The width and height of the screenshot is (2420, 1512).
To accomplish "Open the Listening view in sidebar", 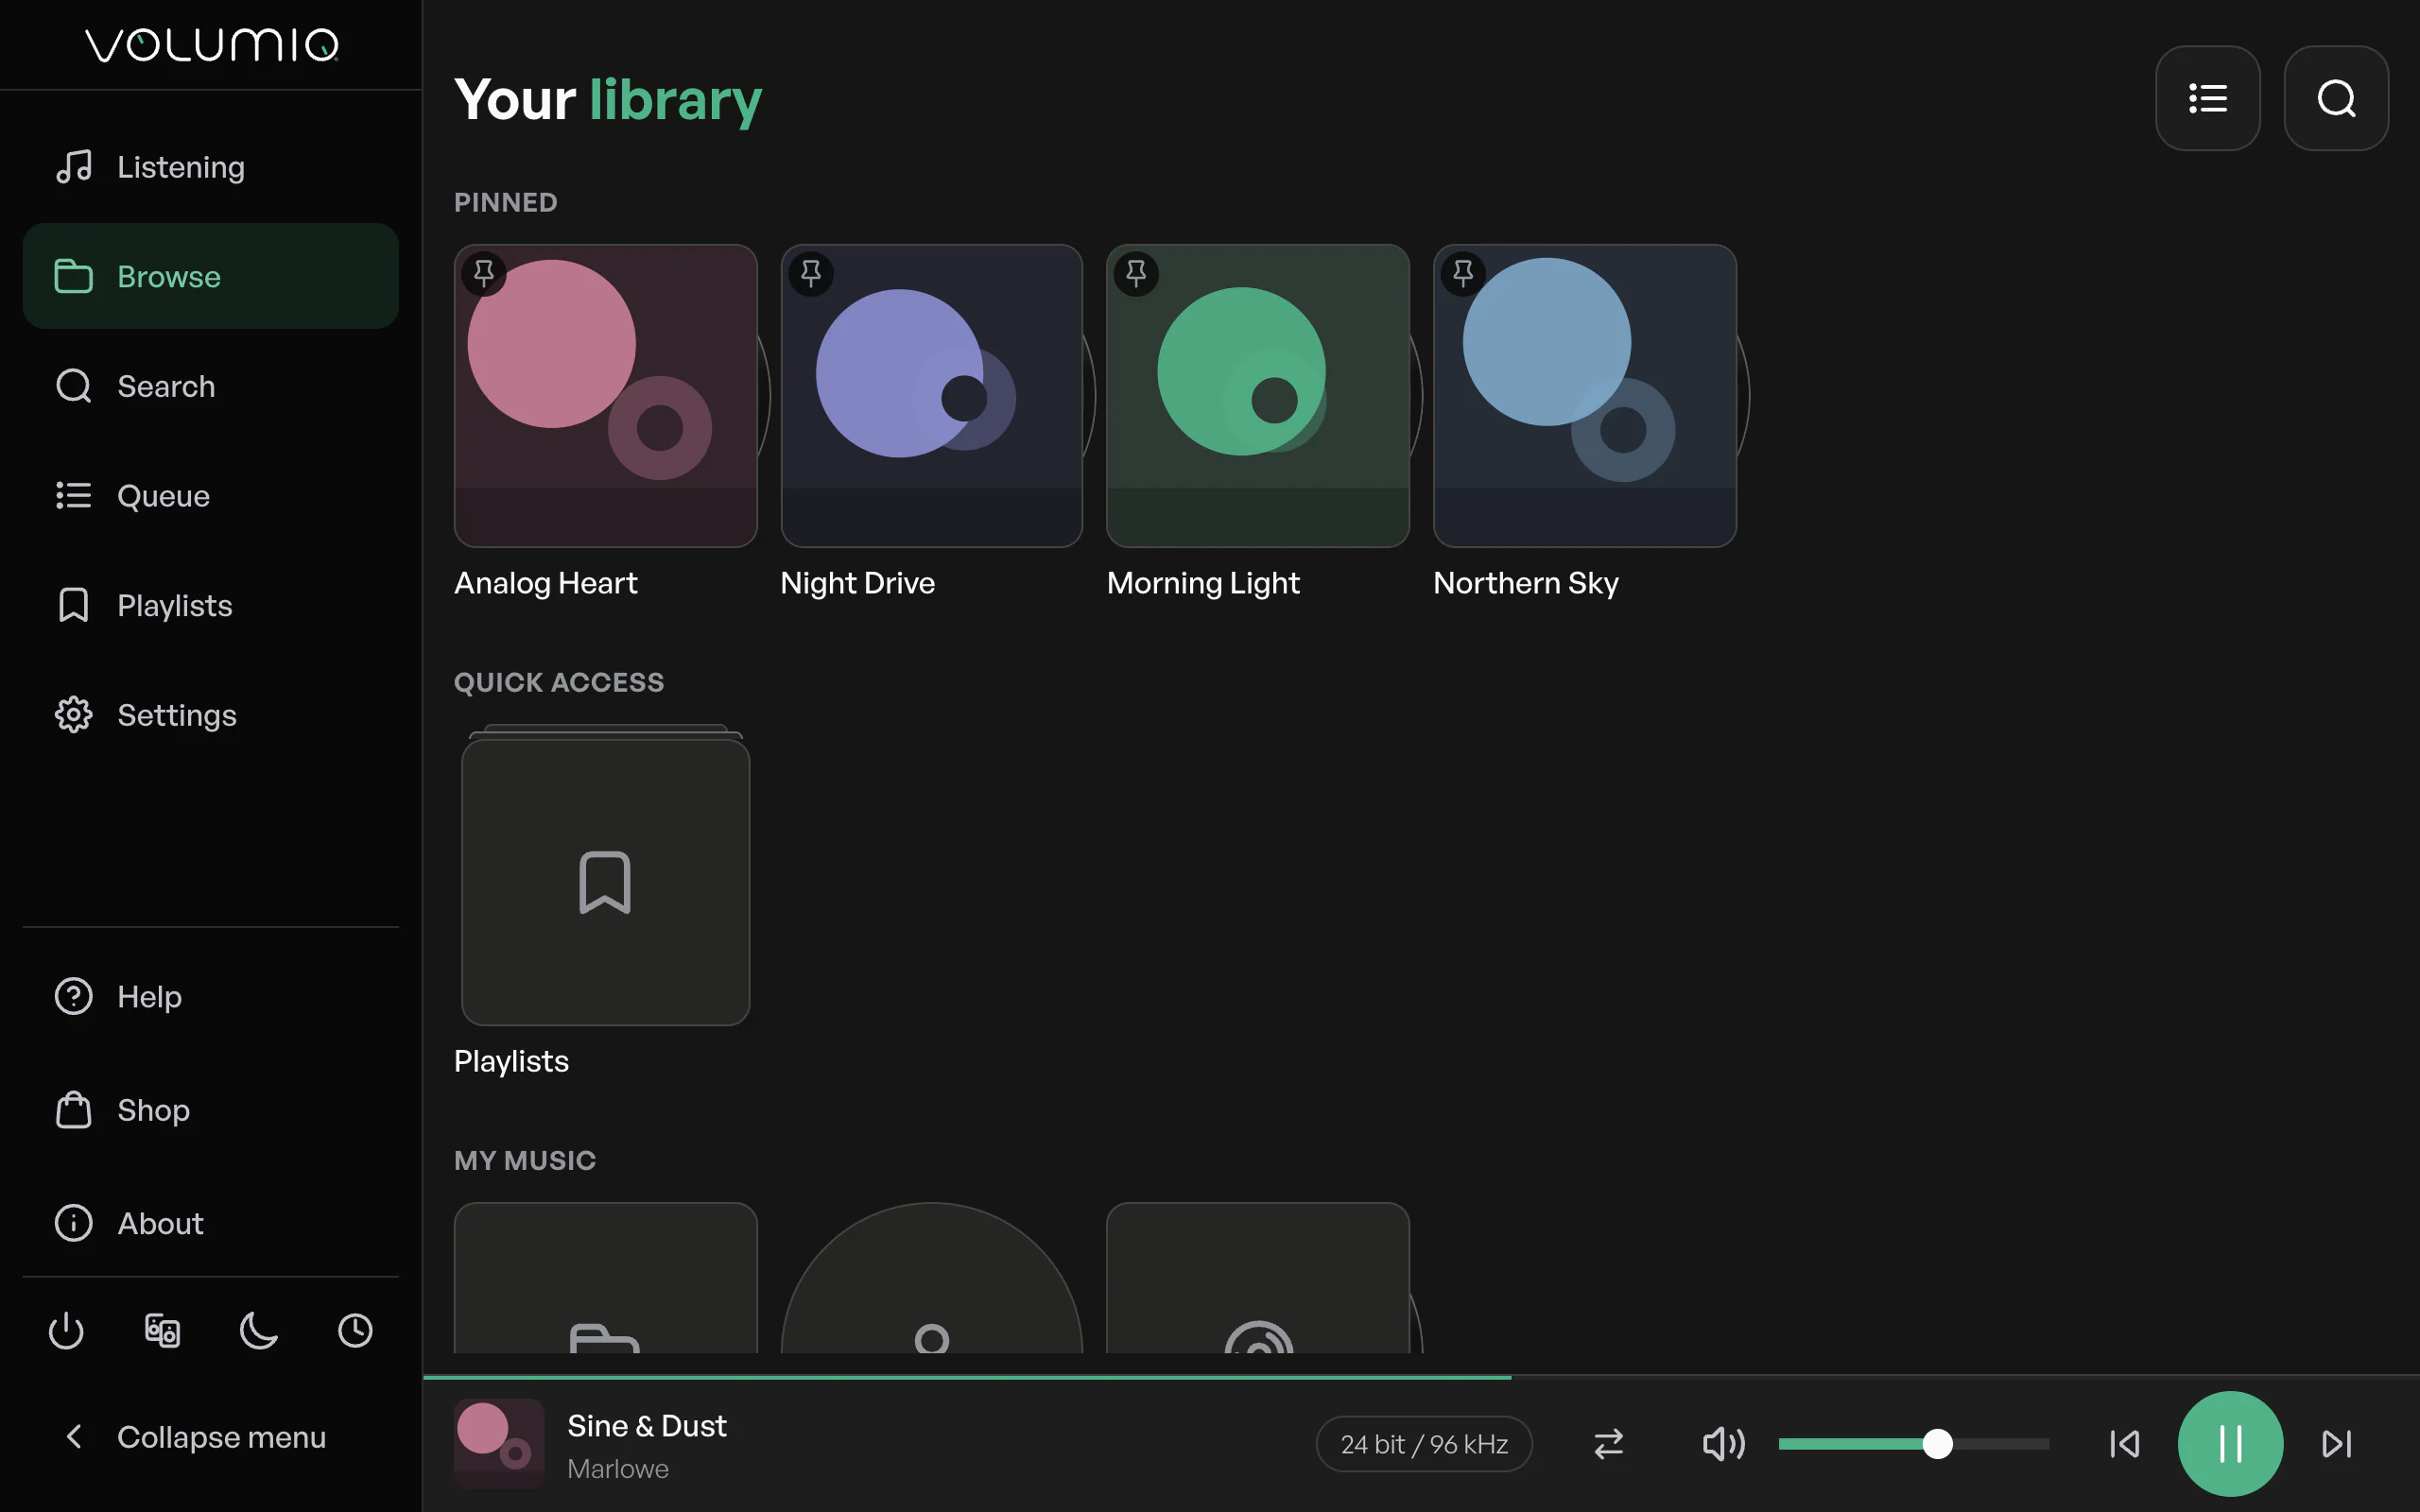I will click(x=210, y=167).
